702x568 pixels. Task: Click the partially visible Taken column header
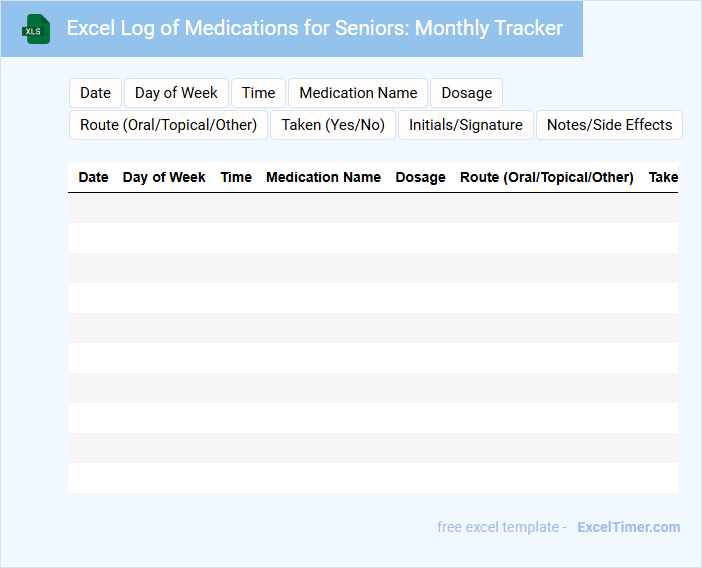[663, 177]
